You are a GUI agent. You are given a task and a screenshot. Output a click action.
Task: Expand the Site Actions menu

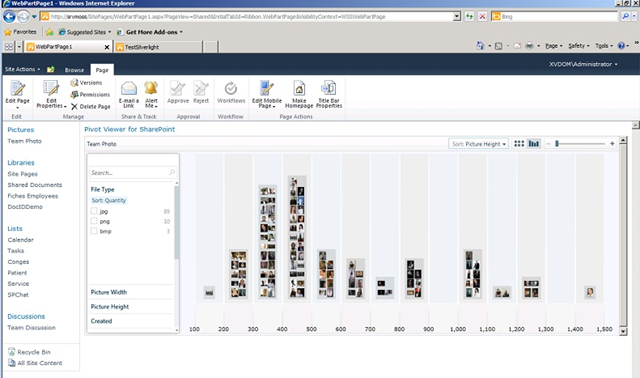[x=22, y=69]
